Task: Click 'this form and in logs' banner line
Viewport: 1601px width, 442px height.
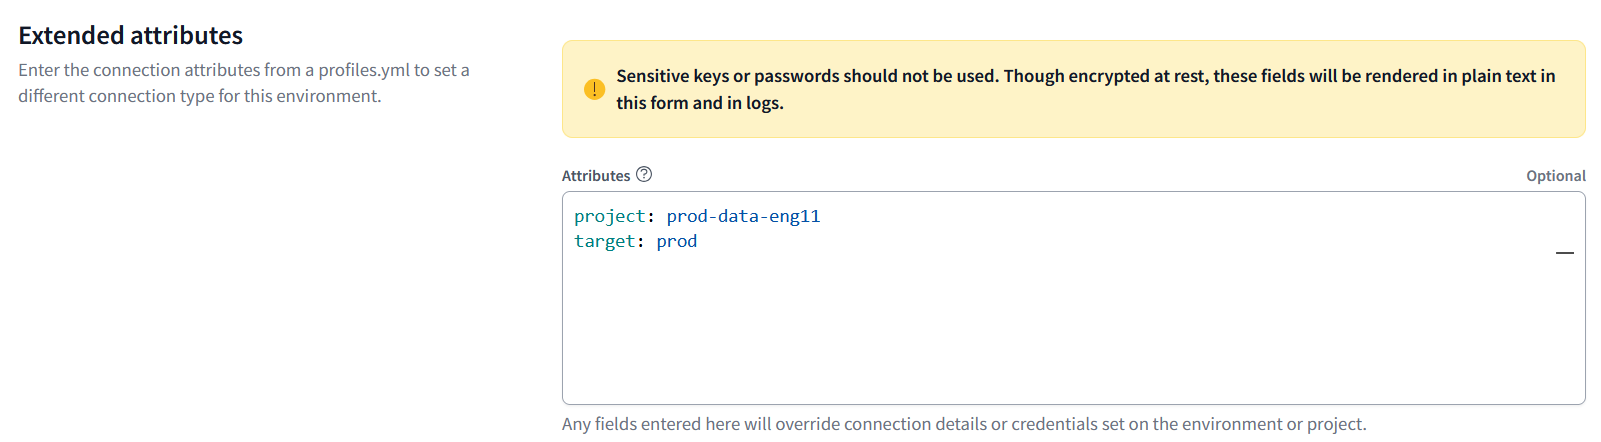Action: pyautogui.click(x=700, y=103)
